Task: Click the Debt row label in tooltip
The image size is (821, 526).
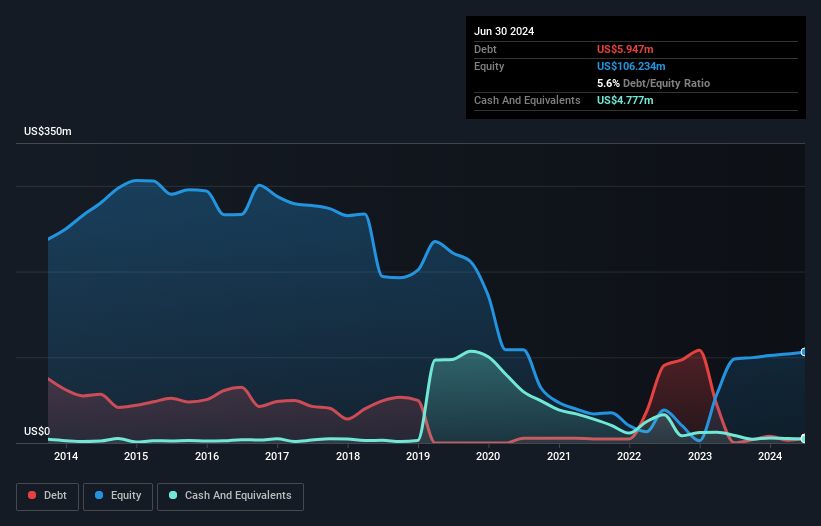Action: (x=485, y=49)
